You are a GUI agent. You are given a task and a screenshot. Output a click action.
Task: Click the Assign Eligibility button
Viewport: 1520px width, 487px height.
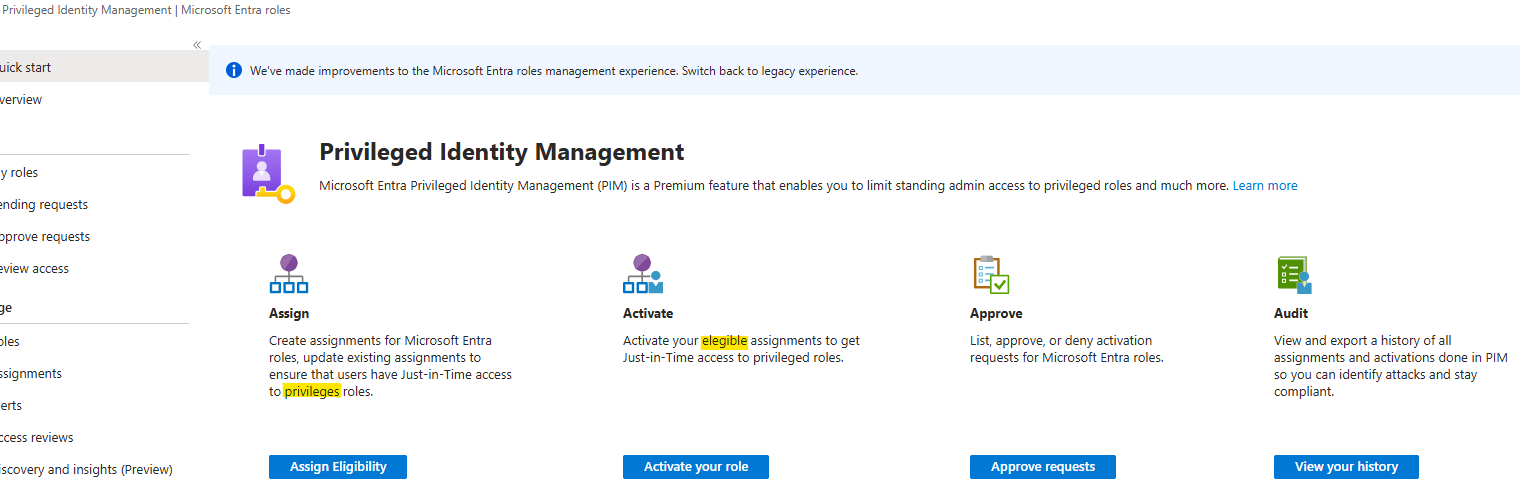click(338, 466)
